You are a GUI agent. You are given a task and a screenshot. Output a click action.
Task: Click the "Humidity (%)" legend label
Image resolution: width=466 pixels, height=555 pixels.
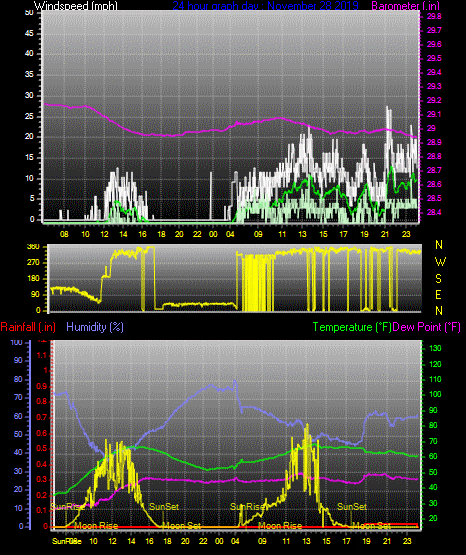point(95,327)
